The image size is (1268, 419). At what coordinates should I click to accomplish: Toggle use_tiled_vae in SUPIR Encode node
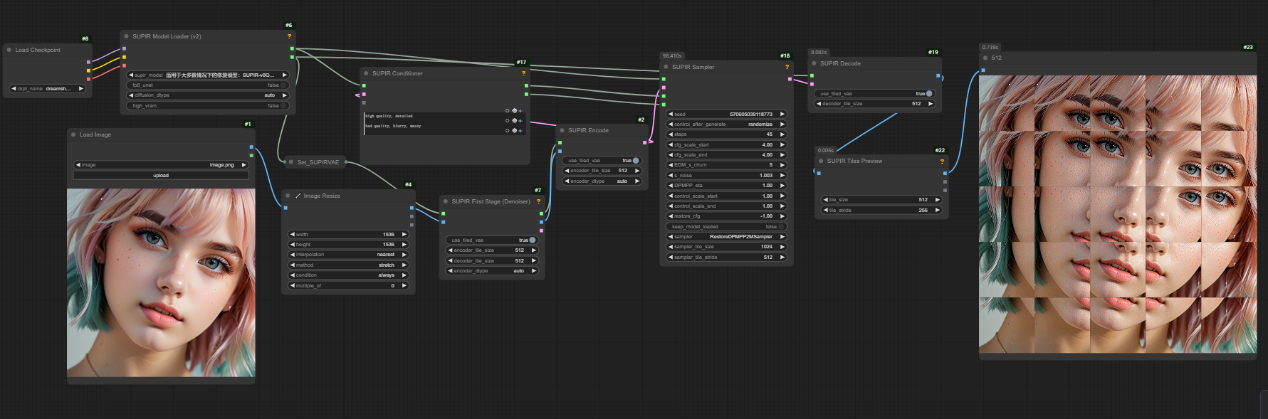pos(636,160)
